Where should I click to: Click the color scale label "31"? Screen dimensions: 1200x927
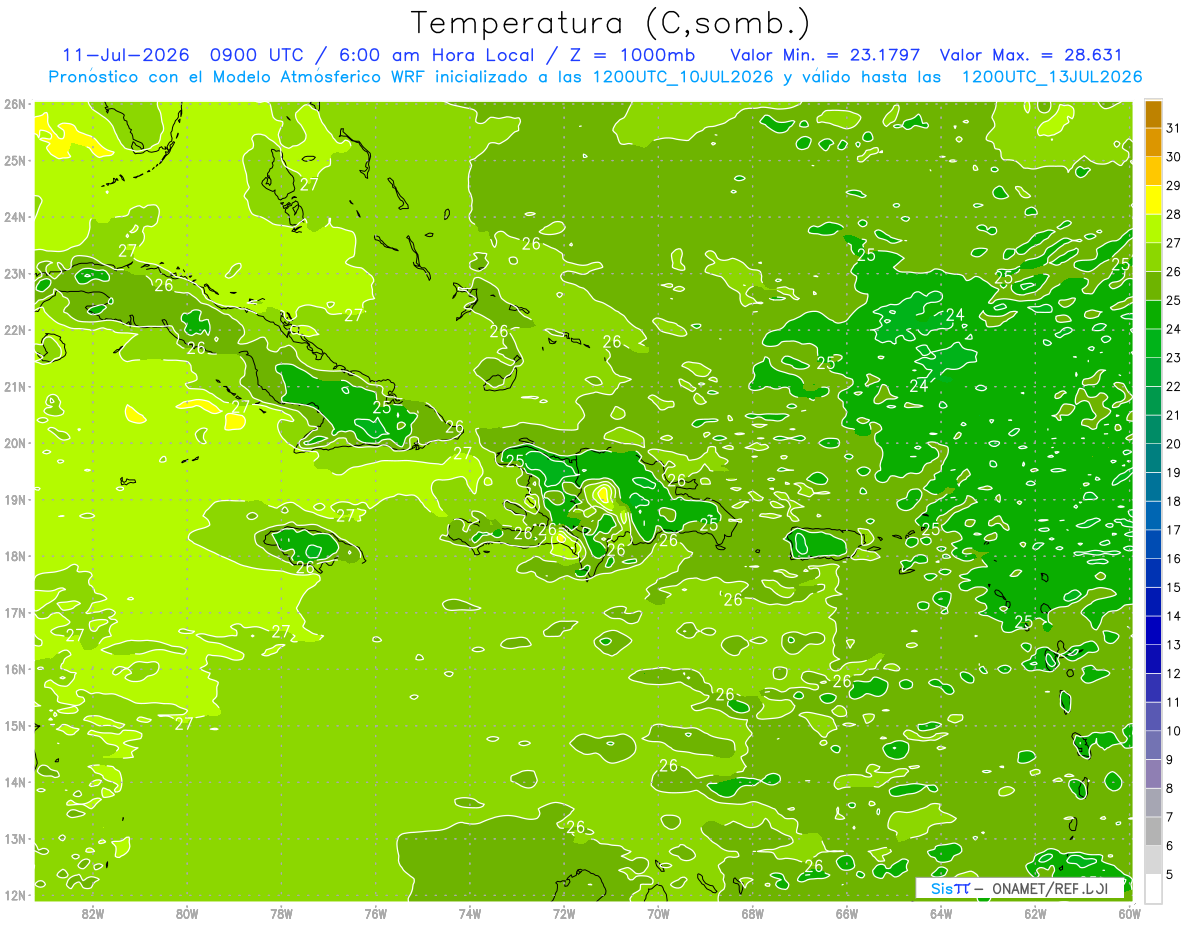[1173, 128]
